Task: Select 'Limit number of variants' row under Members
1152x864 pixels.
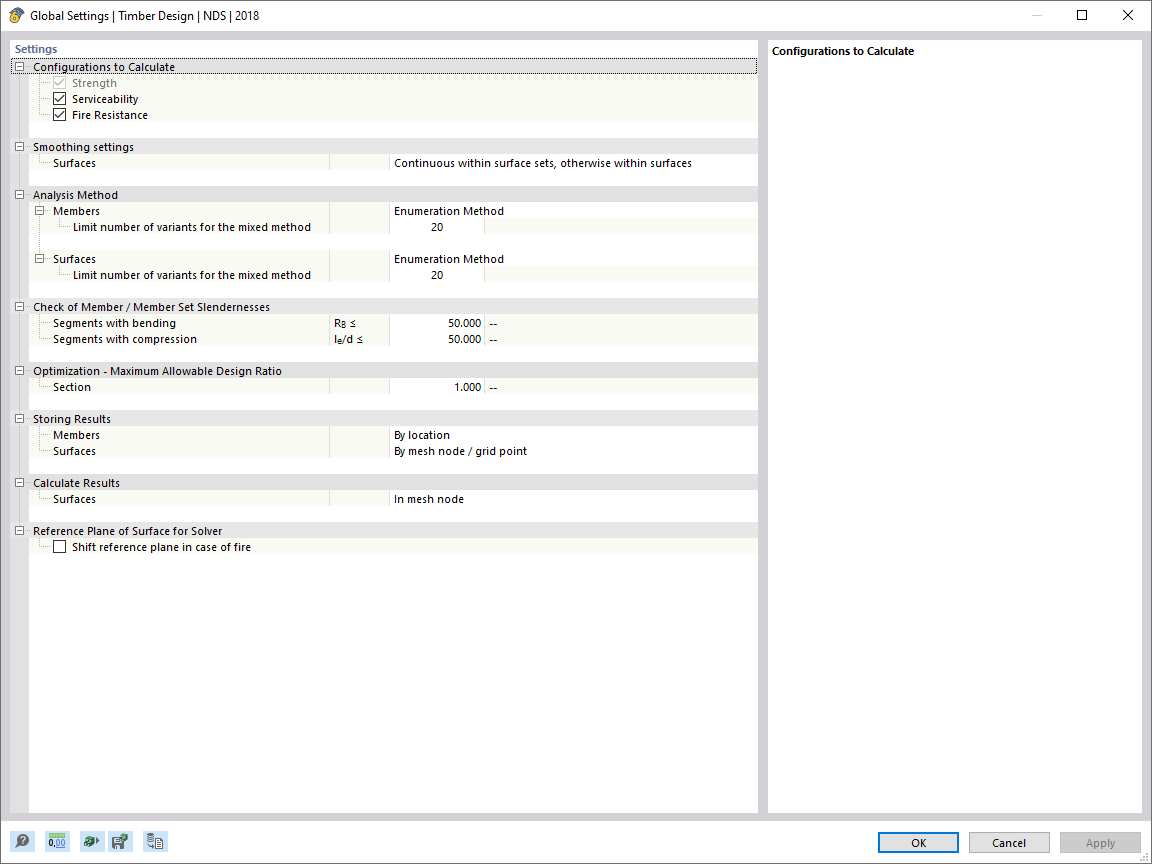Action: (x=192, y=227)
